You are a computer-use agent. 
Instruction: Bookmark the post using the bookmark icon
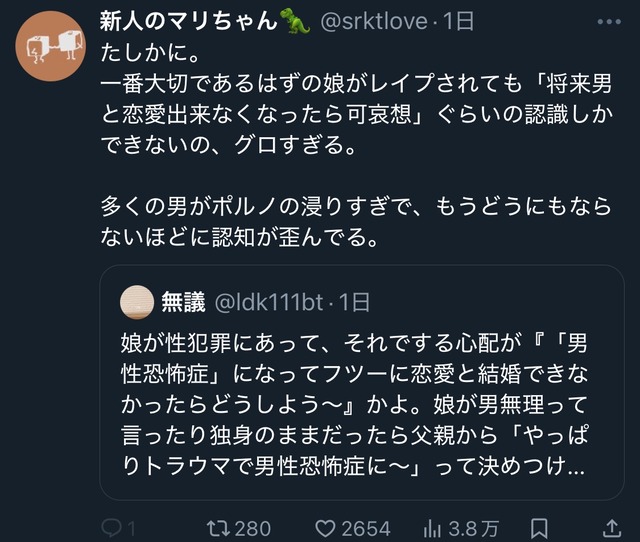pos(538,527)
